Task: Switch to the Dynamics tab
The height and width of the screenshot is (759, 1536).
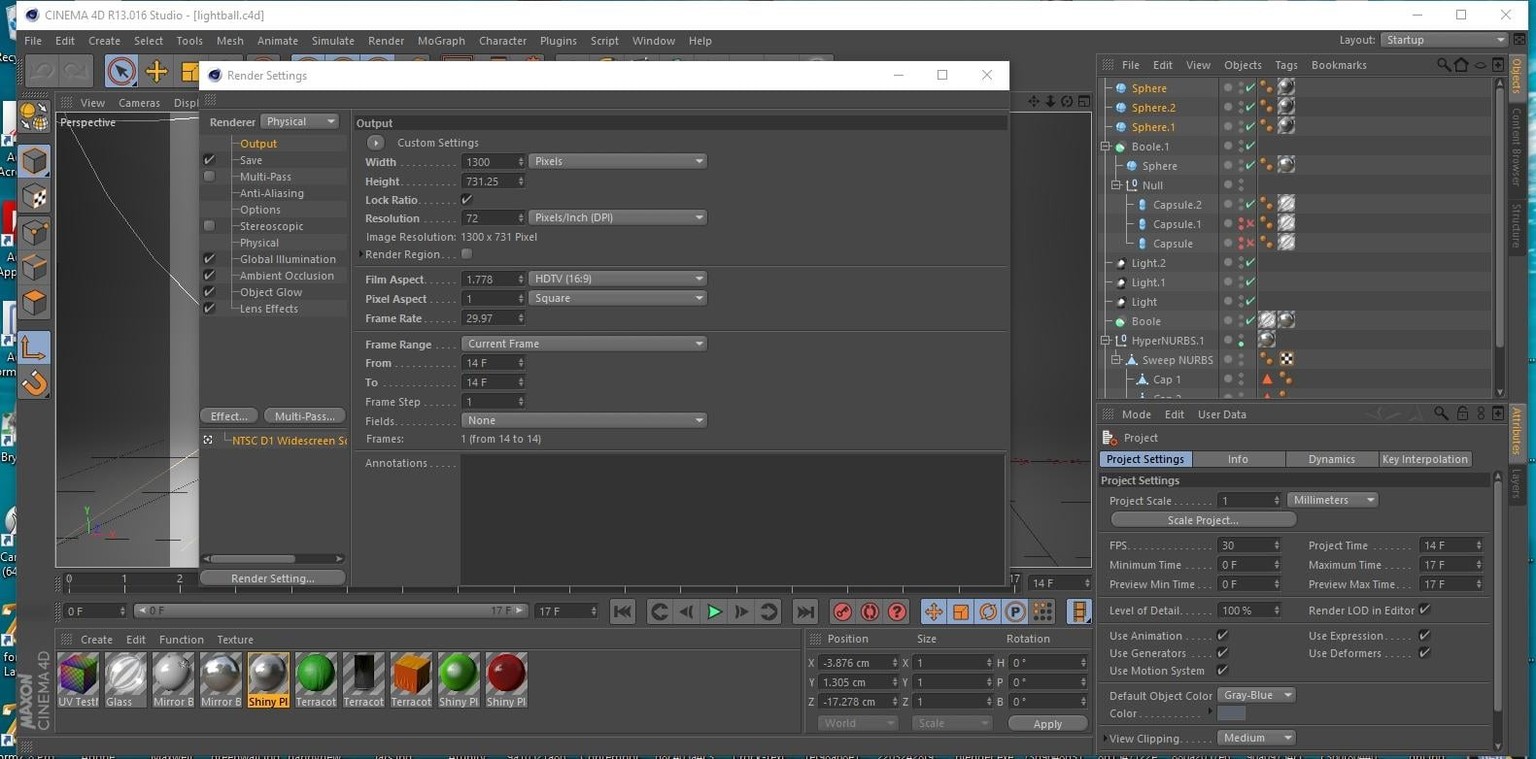Action: 1331,459
